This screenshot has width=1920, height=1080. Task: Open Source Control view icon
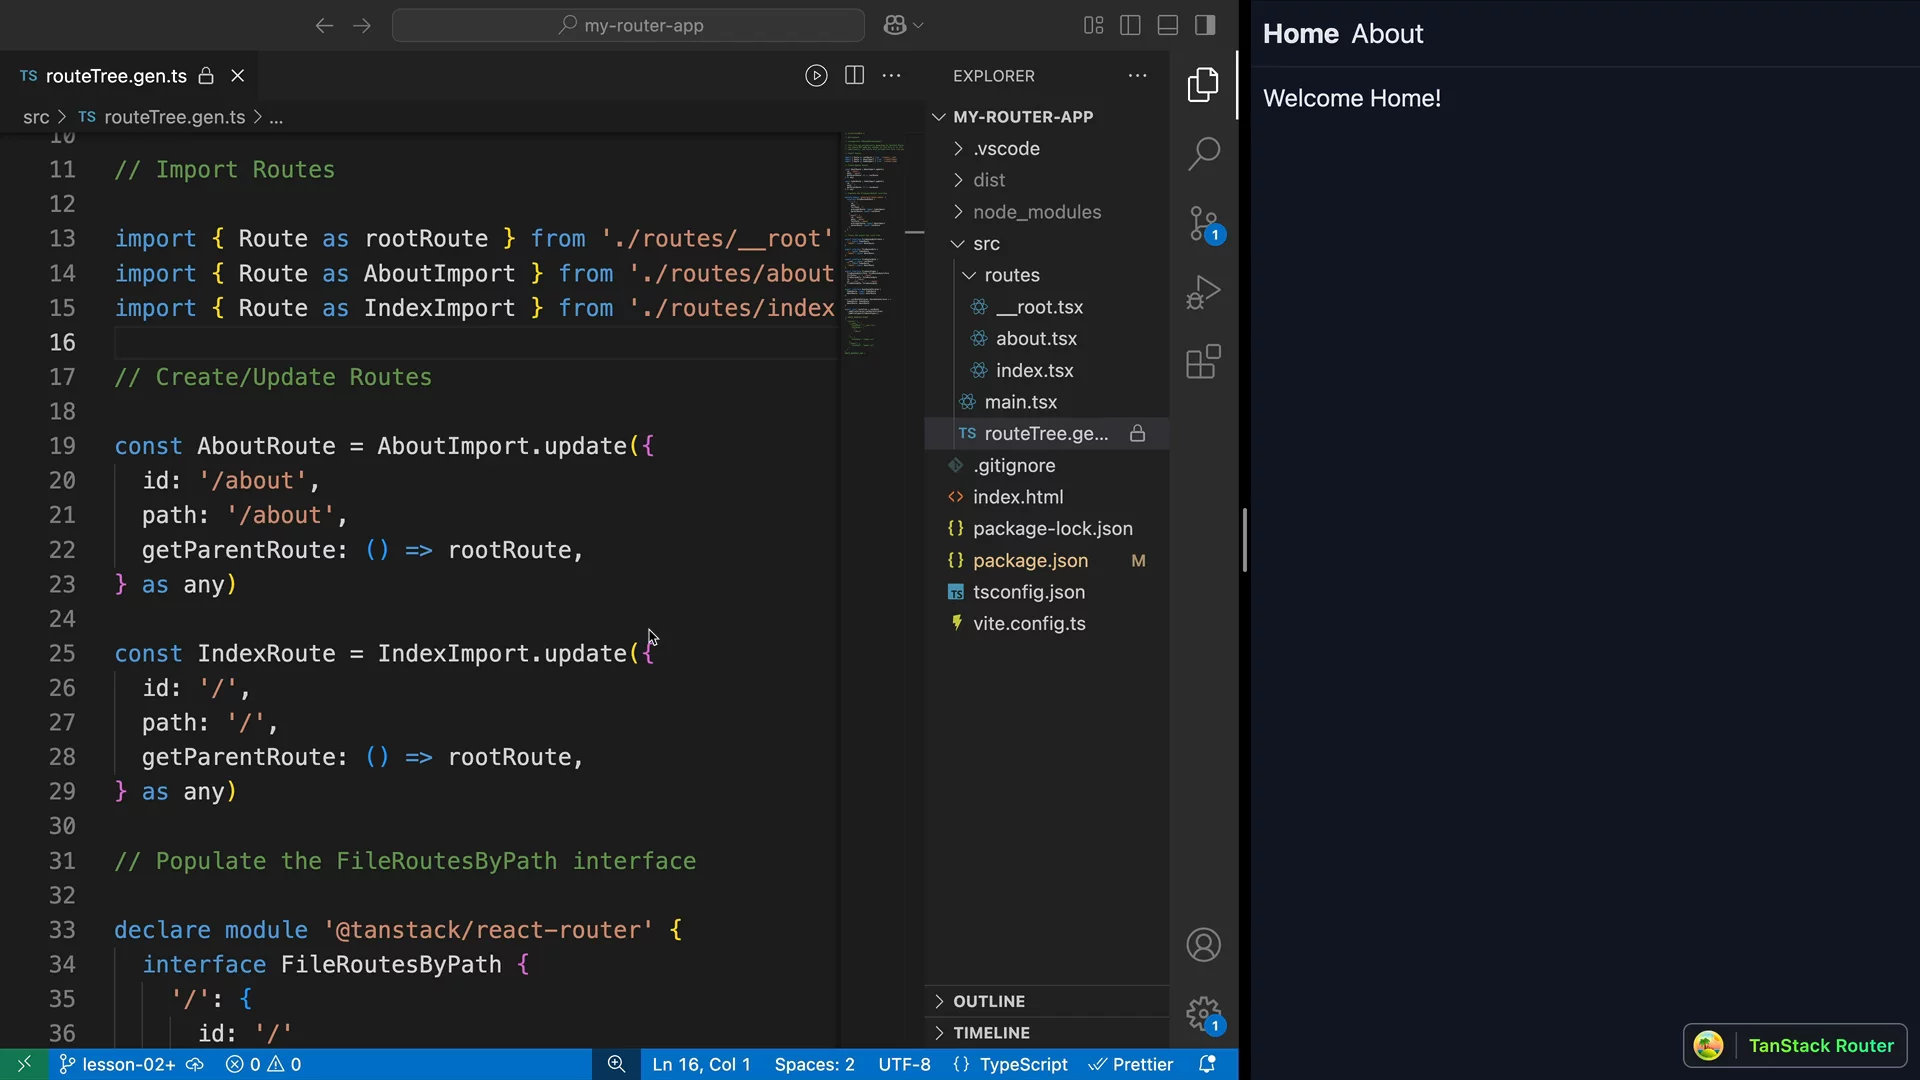coord(1203,224)
